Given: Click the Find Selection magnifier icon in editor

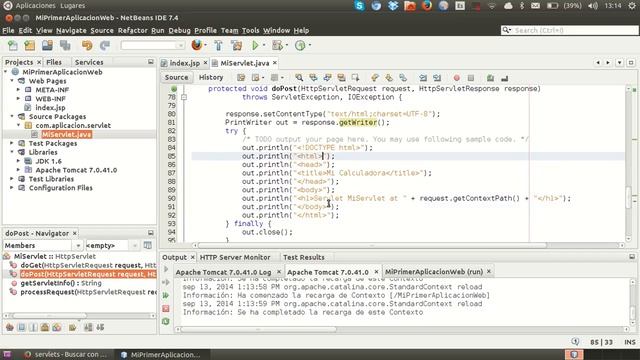Looking at the screenshot, I should (x=299, y=78).
